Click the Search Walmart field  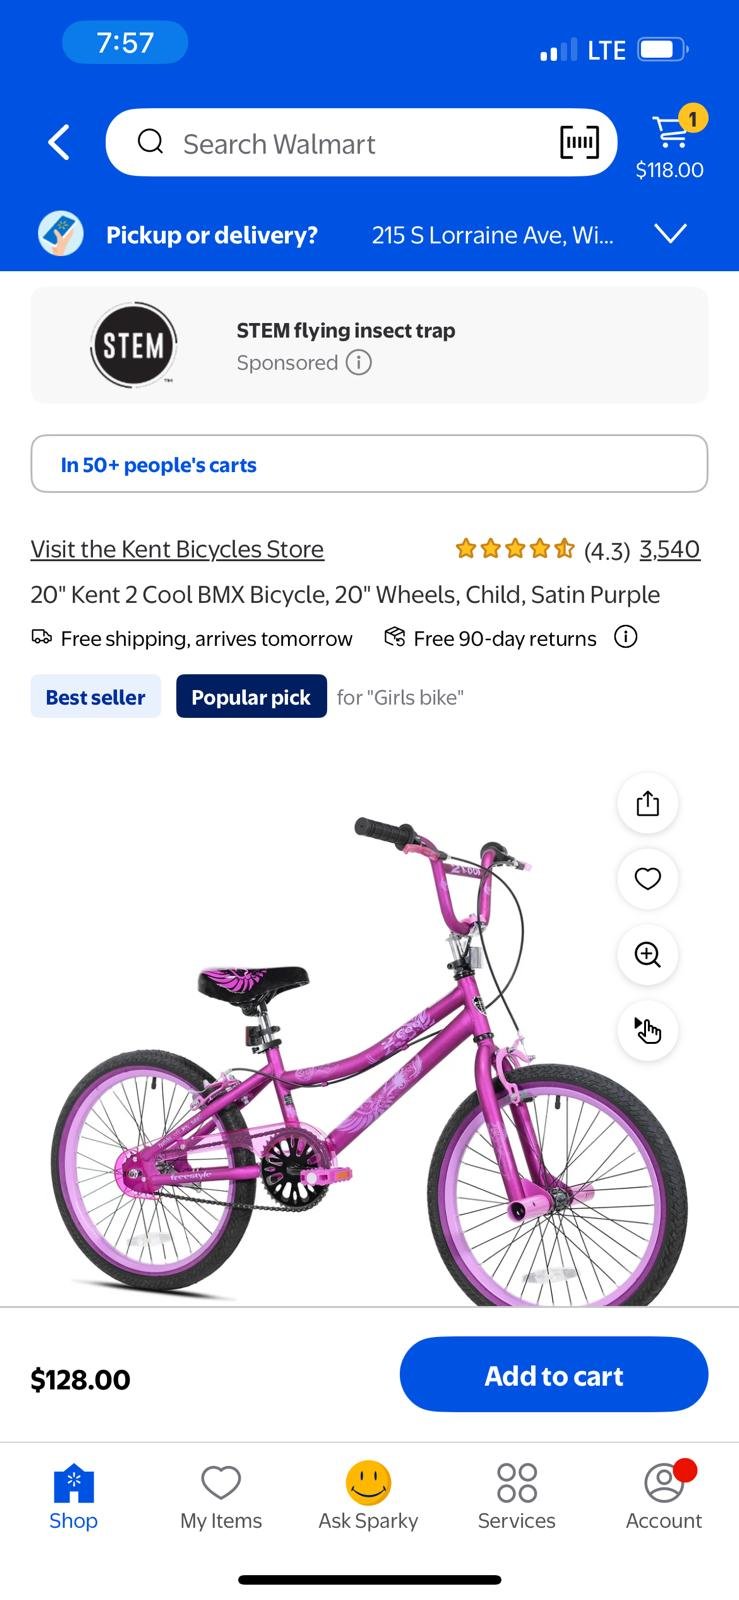340,143
